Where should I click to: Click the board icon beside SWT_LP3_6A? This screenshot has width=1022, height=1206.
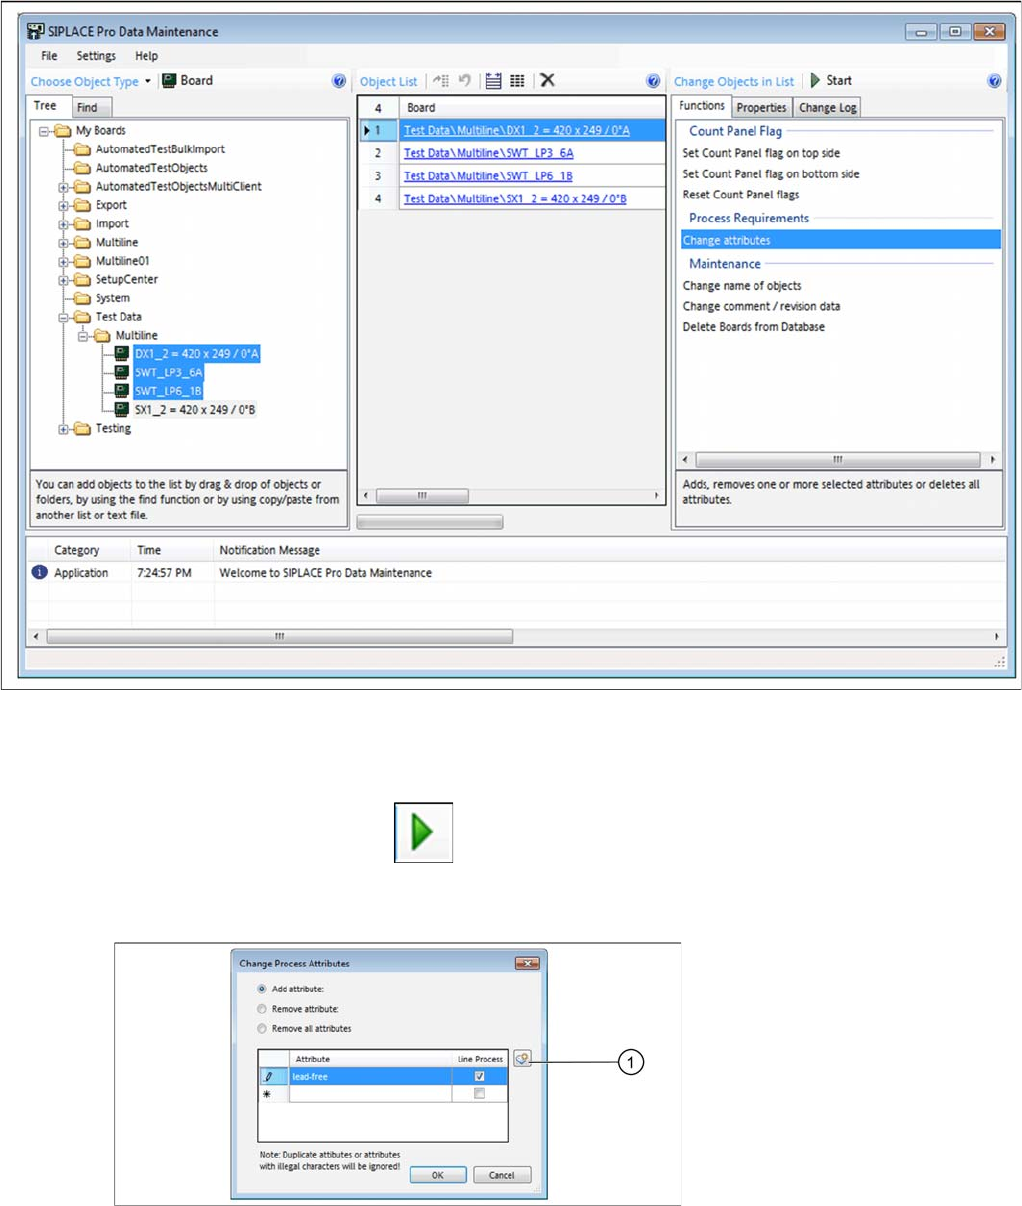pyautogui.click(x=121, y=372)
